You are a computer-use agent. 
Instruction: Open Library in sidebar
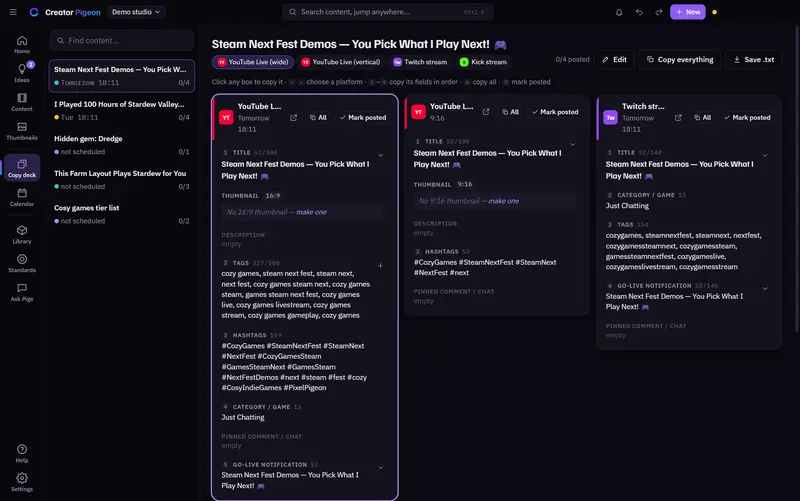22,234
